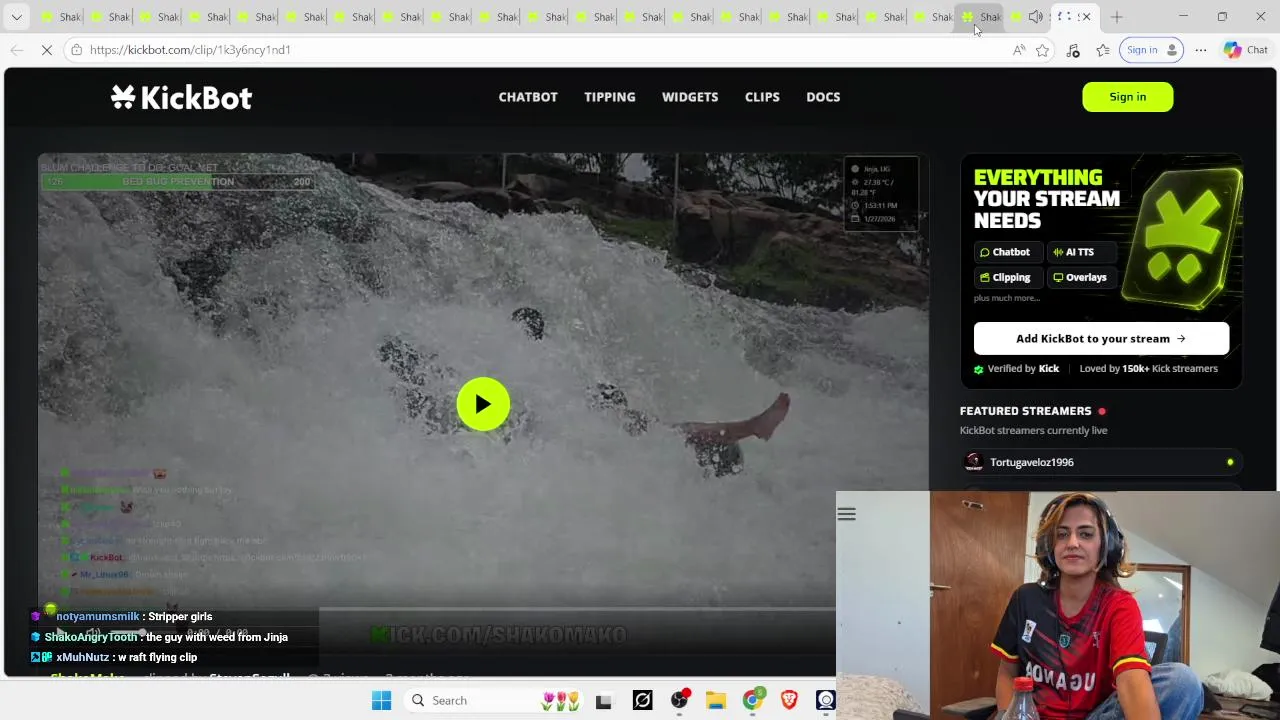Click the media control music icon
1280x720 pixels.
[1073, 50]
